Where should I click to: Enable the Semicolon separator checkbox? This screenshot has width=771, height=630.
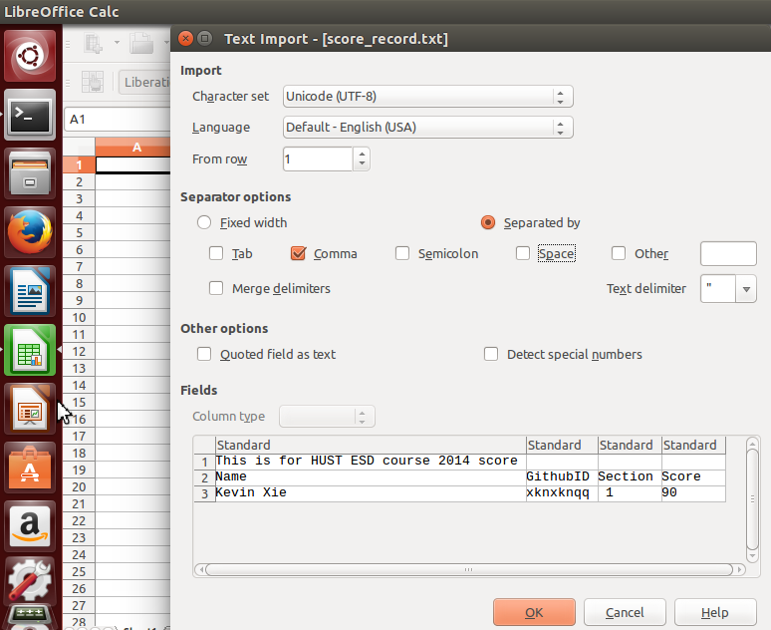pos(402,253)
